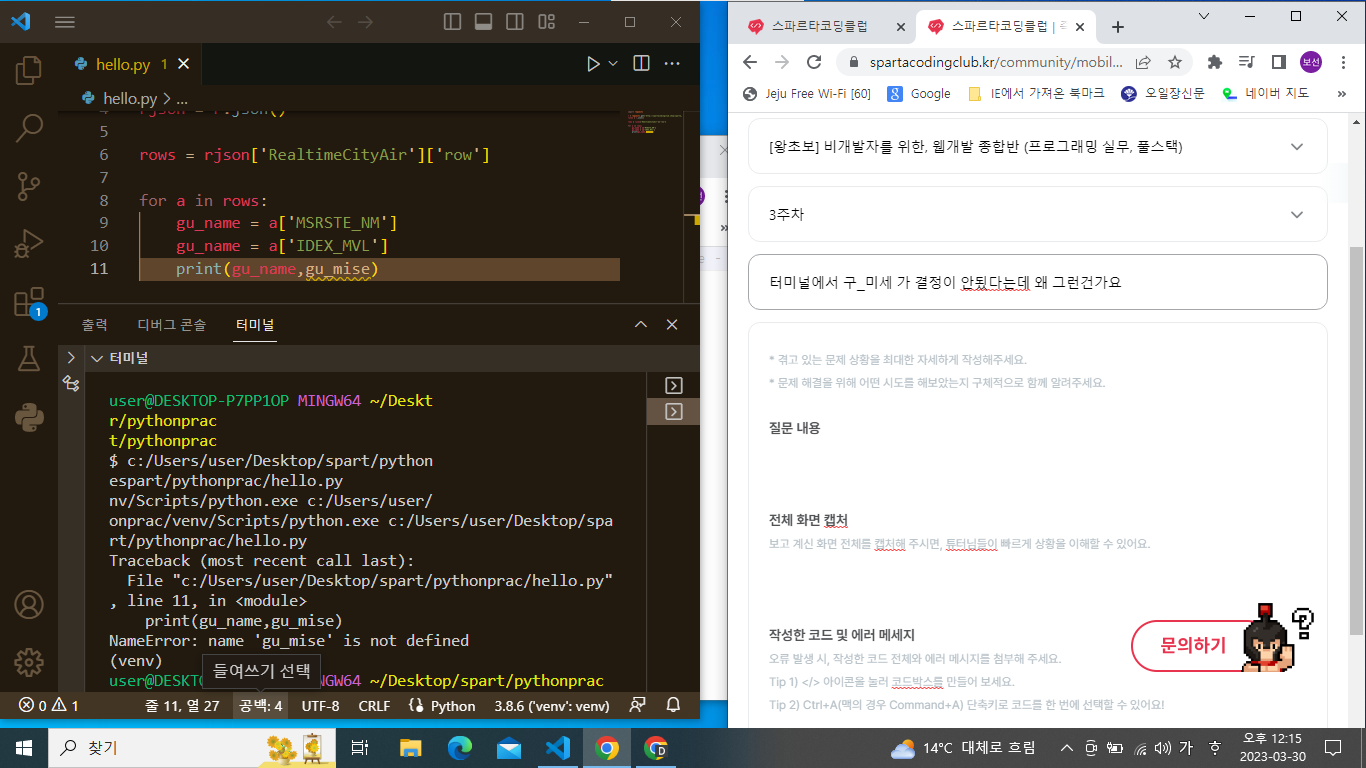This screenshot has height=768, width=1366.
Task: Reload the Chrome page
Action: [814, 62]
